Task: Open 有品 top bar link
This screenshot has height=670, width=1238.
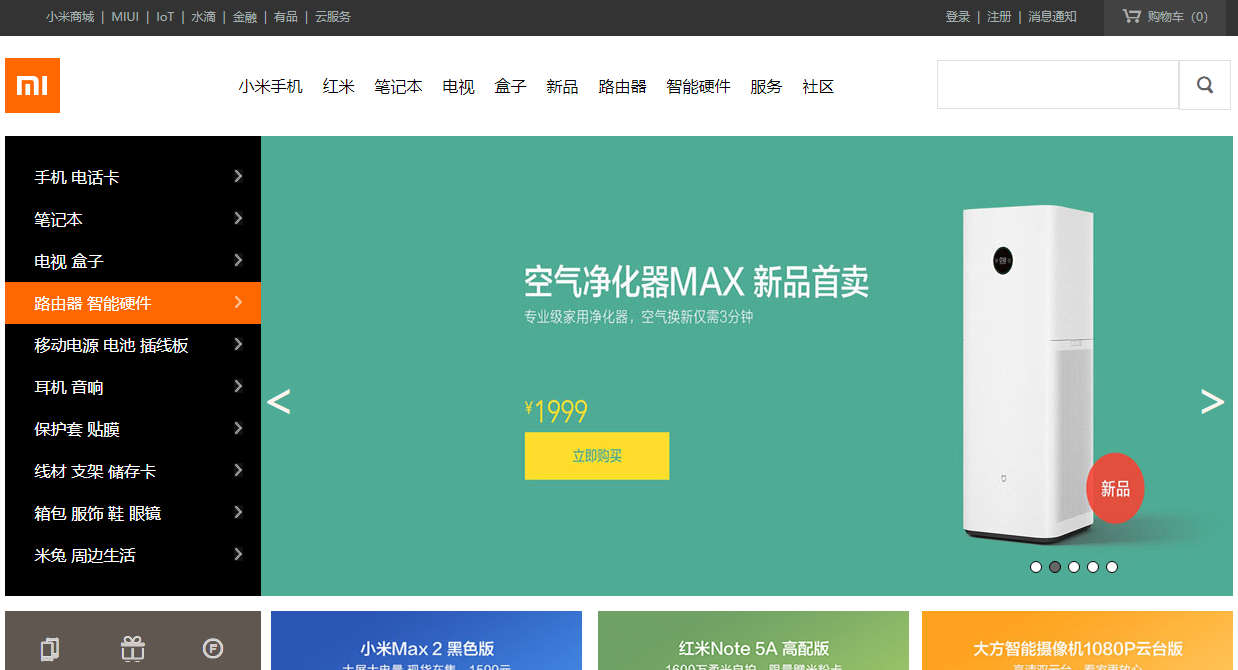Action: click(x=286, y=17)
